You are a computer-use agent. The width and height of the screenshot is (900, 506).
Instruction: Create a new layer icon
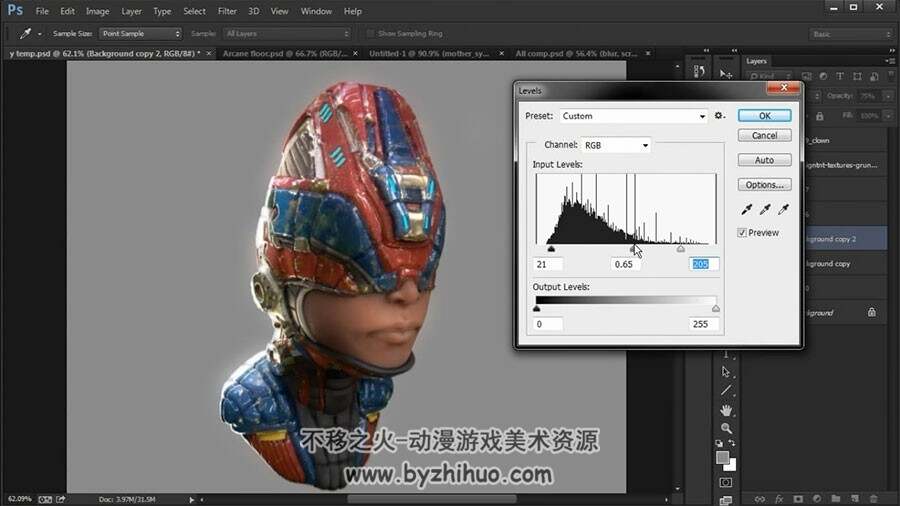click(x=855, y=499)
